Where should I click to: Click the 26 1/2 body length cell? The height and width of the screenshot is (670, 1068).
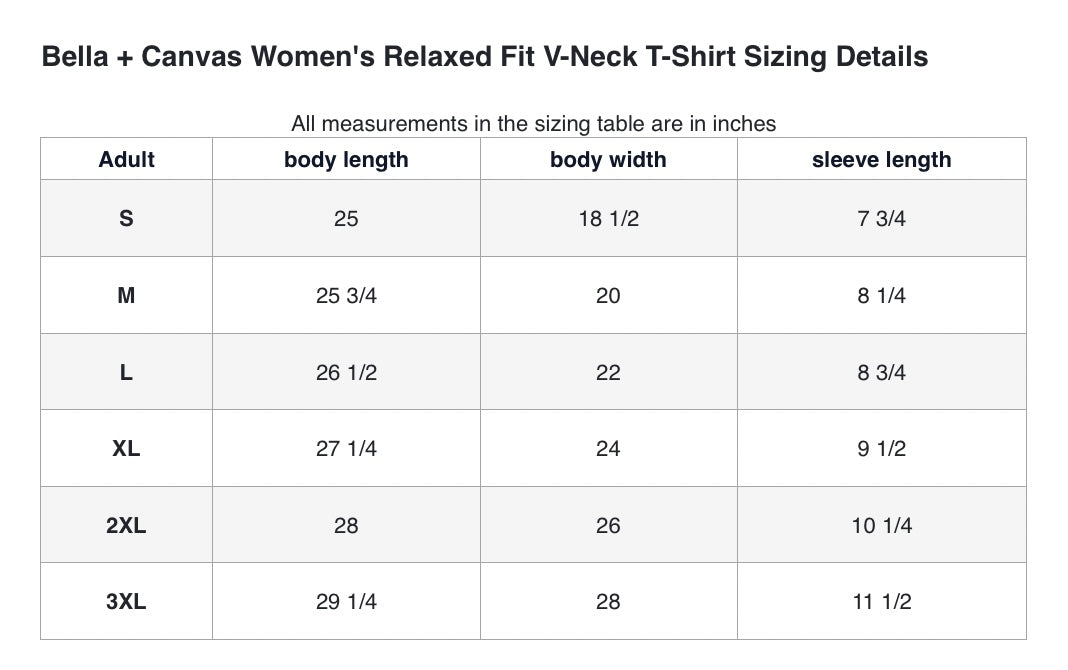click(346, 373)
